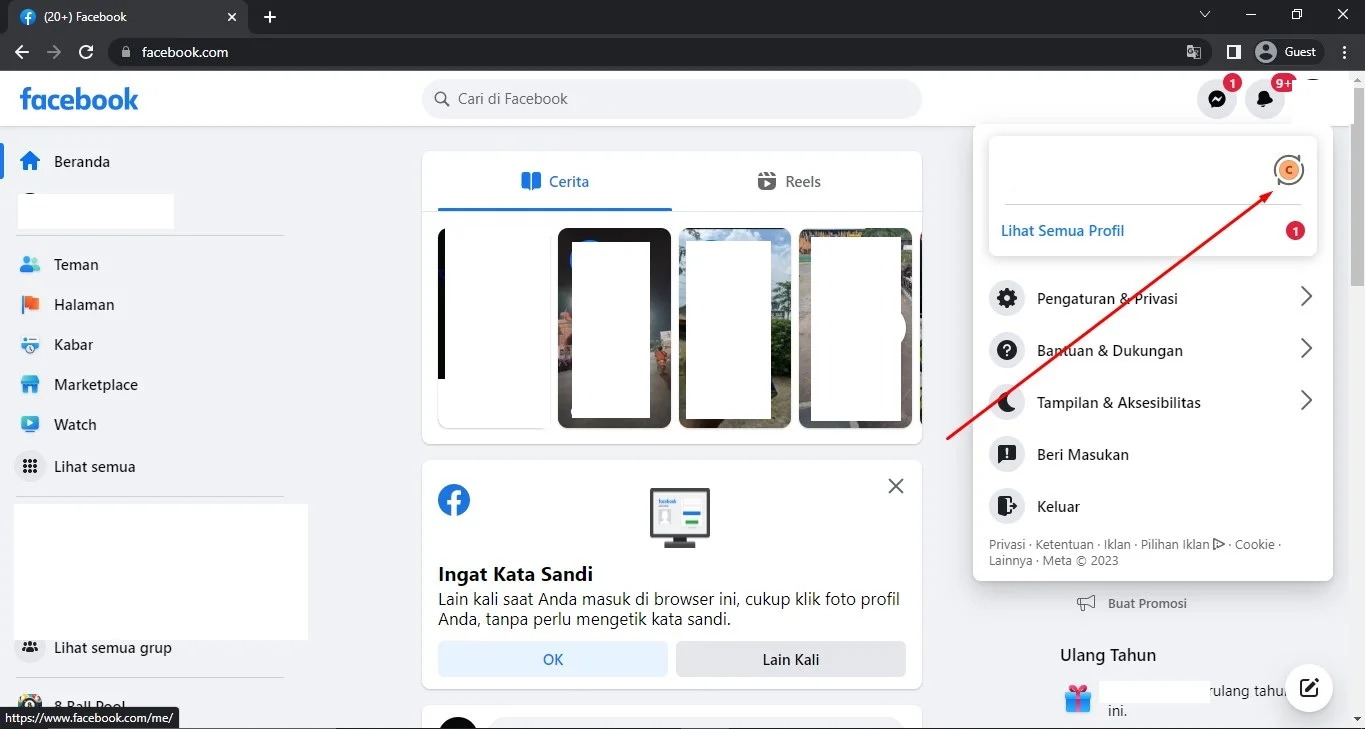Open the story thumbnail with night scene

pyautogui.click(x=614, y=328)
